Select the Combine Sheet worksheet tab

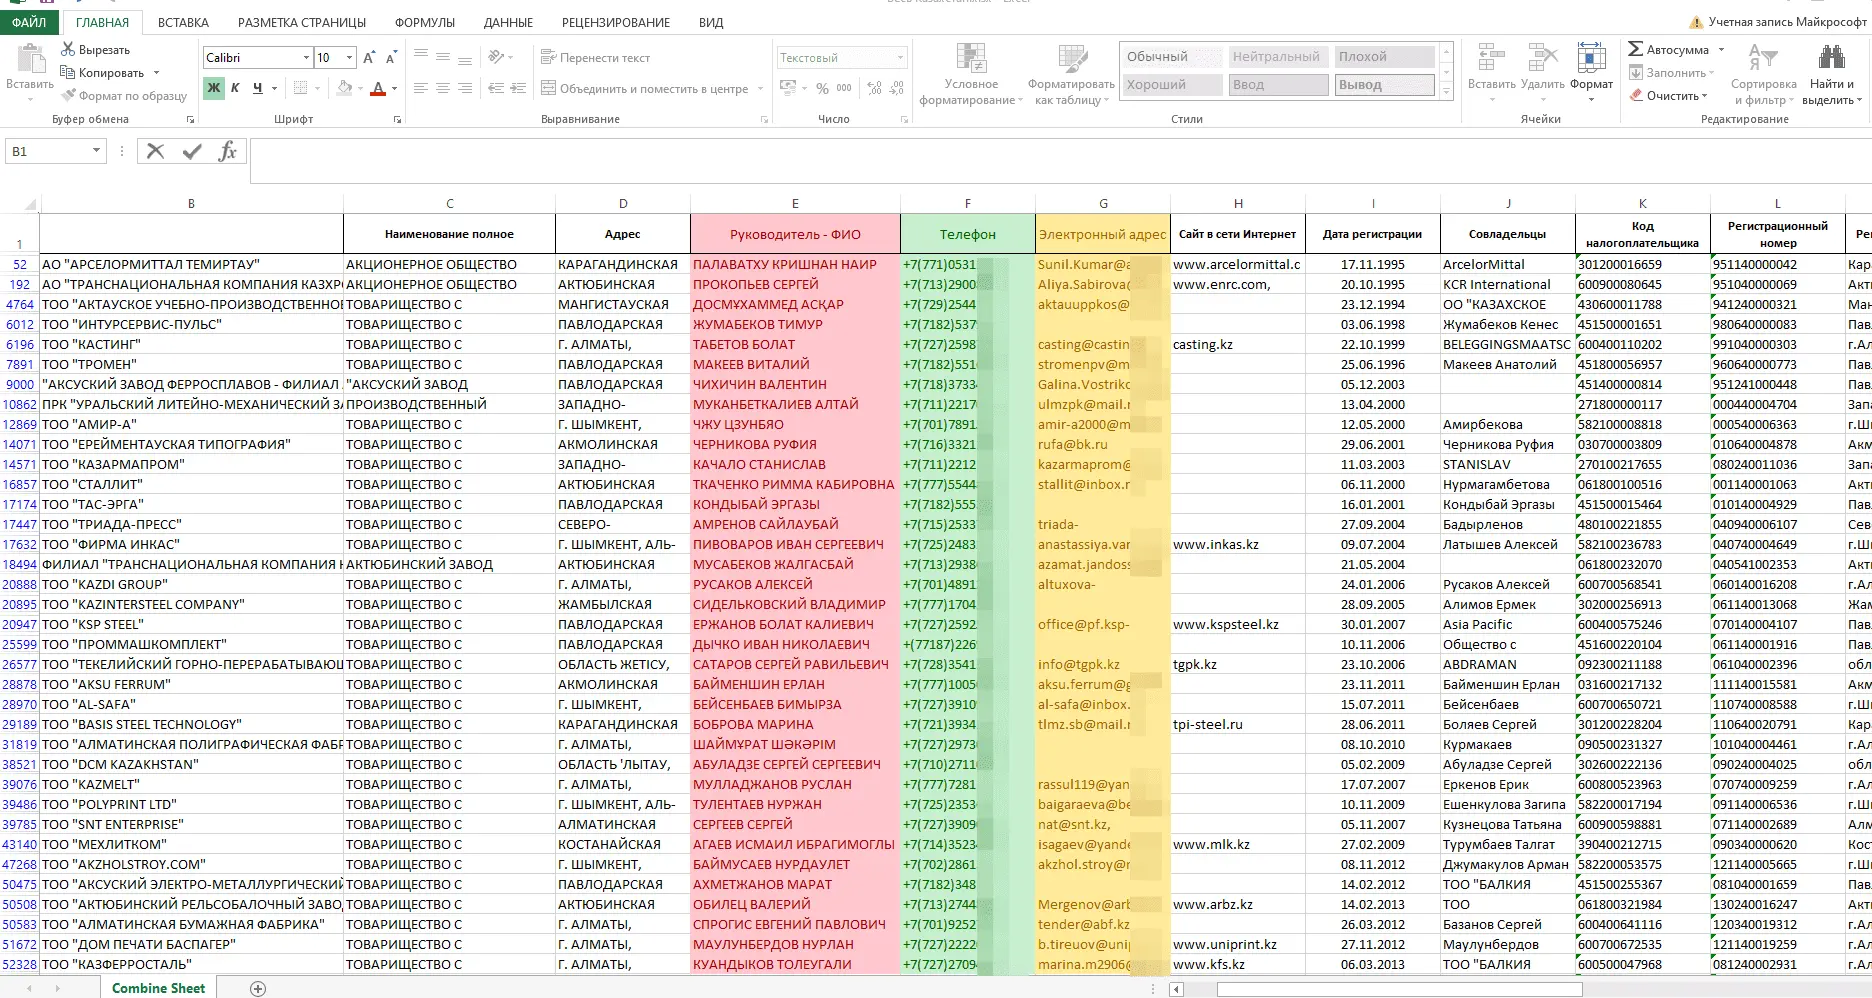[x=158, y=988]
